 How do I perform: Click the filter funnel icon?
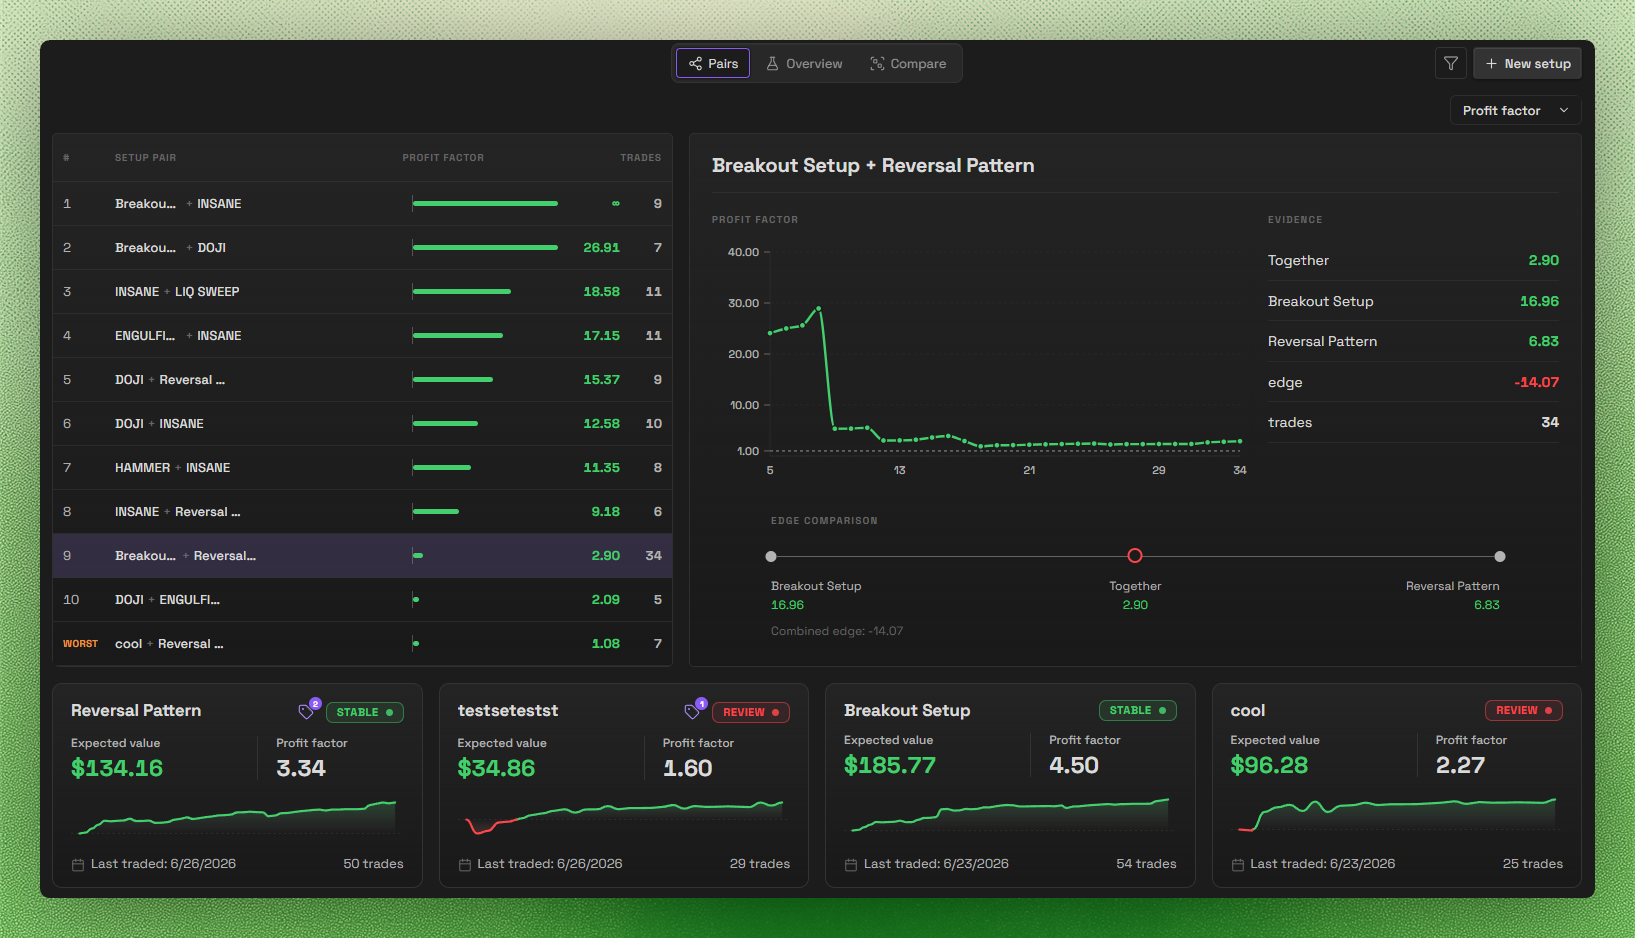click(1450, 63)
